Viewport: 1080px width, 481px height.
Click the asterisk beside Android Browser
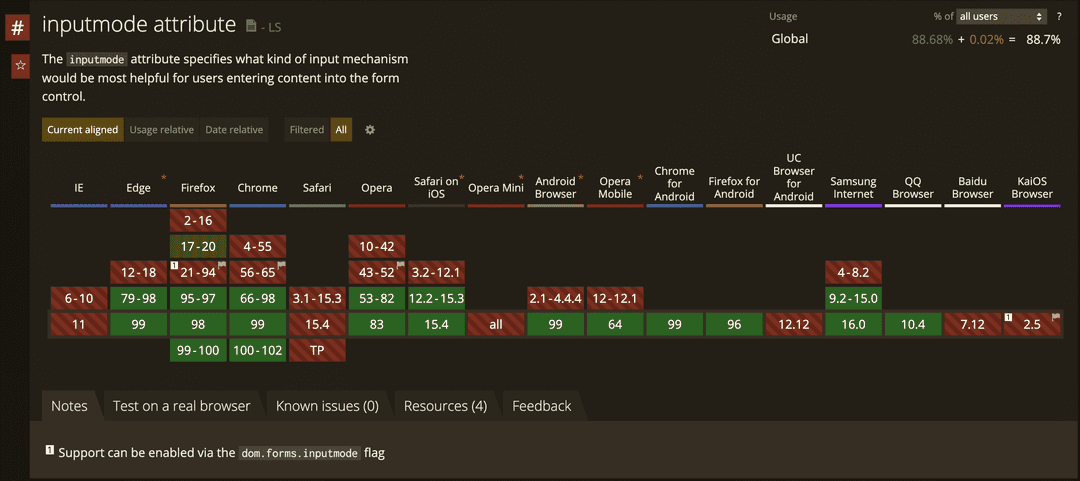pos(581,178)
